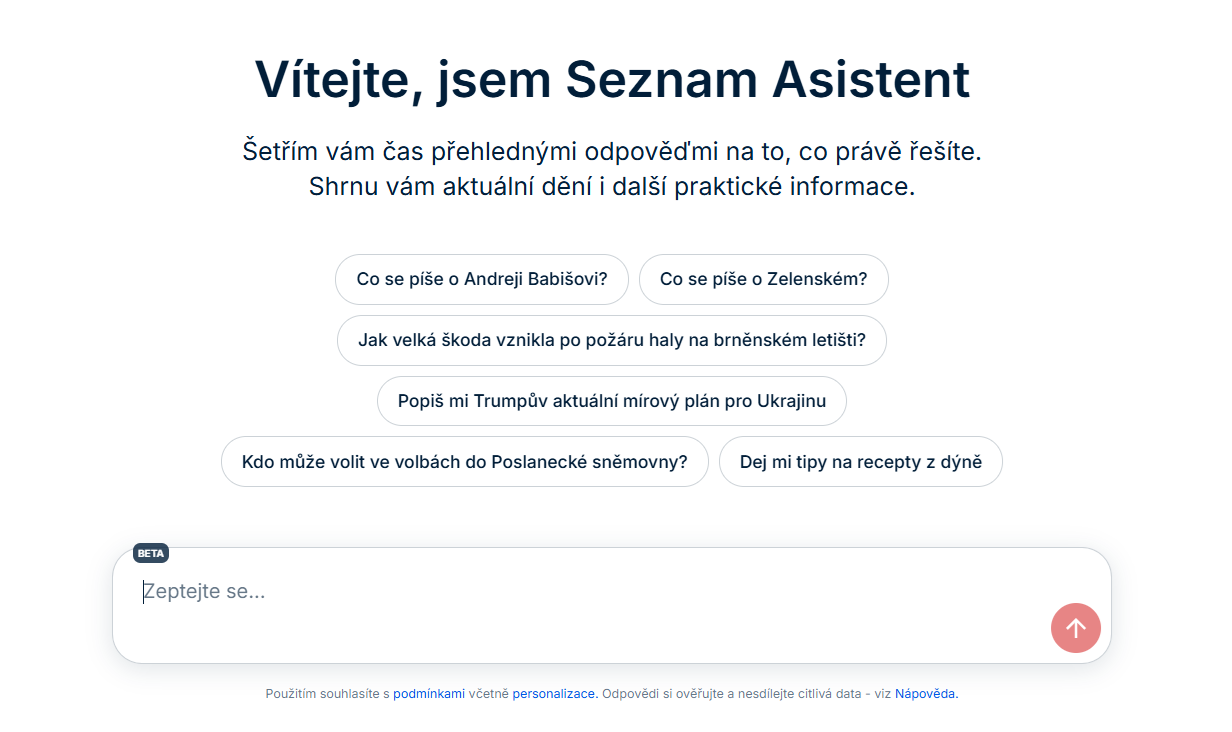This screenshot has width=1232, height=732.
Task: Open the 'Nápověda' help link
Action: coord(925,692)
